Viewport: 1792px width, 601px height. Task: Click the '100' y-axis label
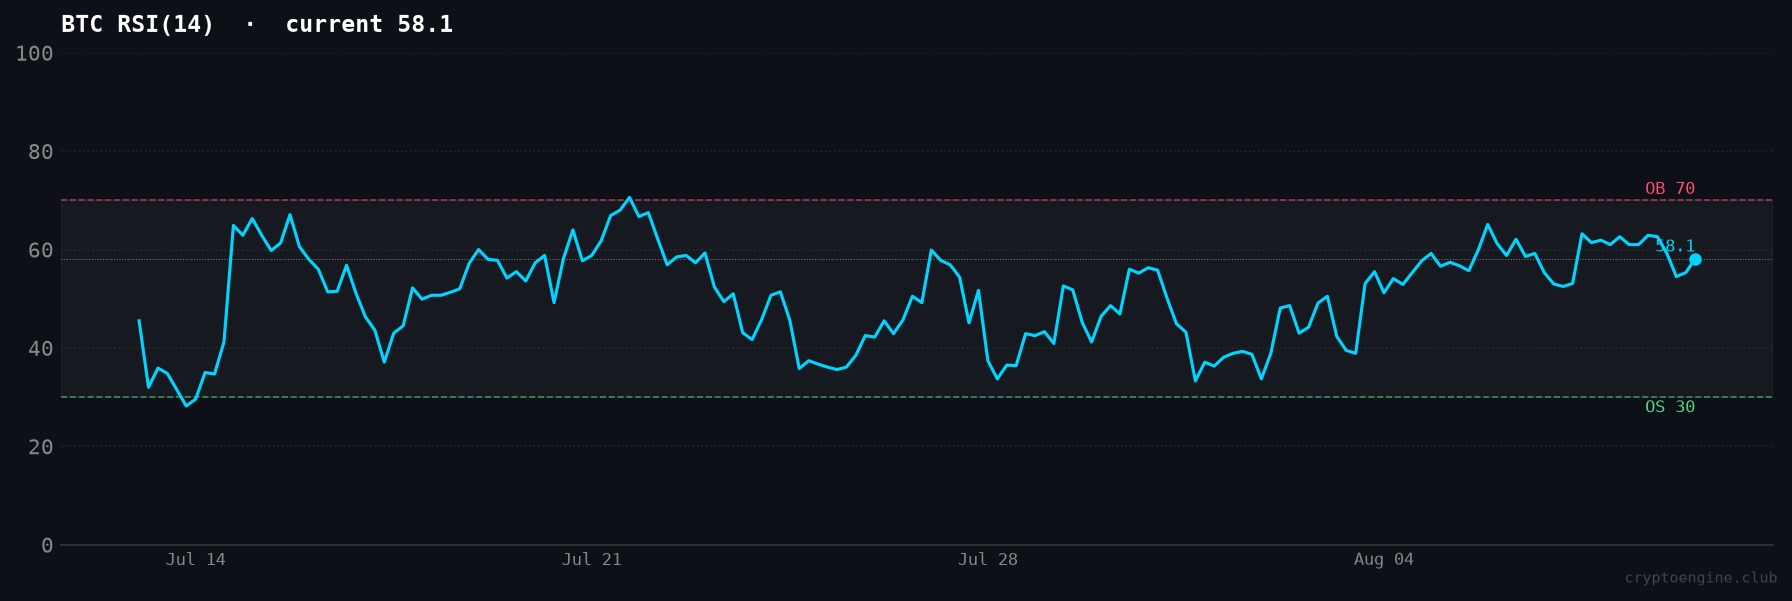pos(34,53)
